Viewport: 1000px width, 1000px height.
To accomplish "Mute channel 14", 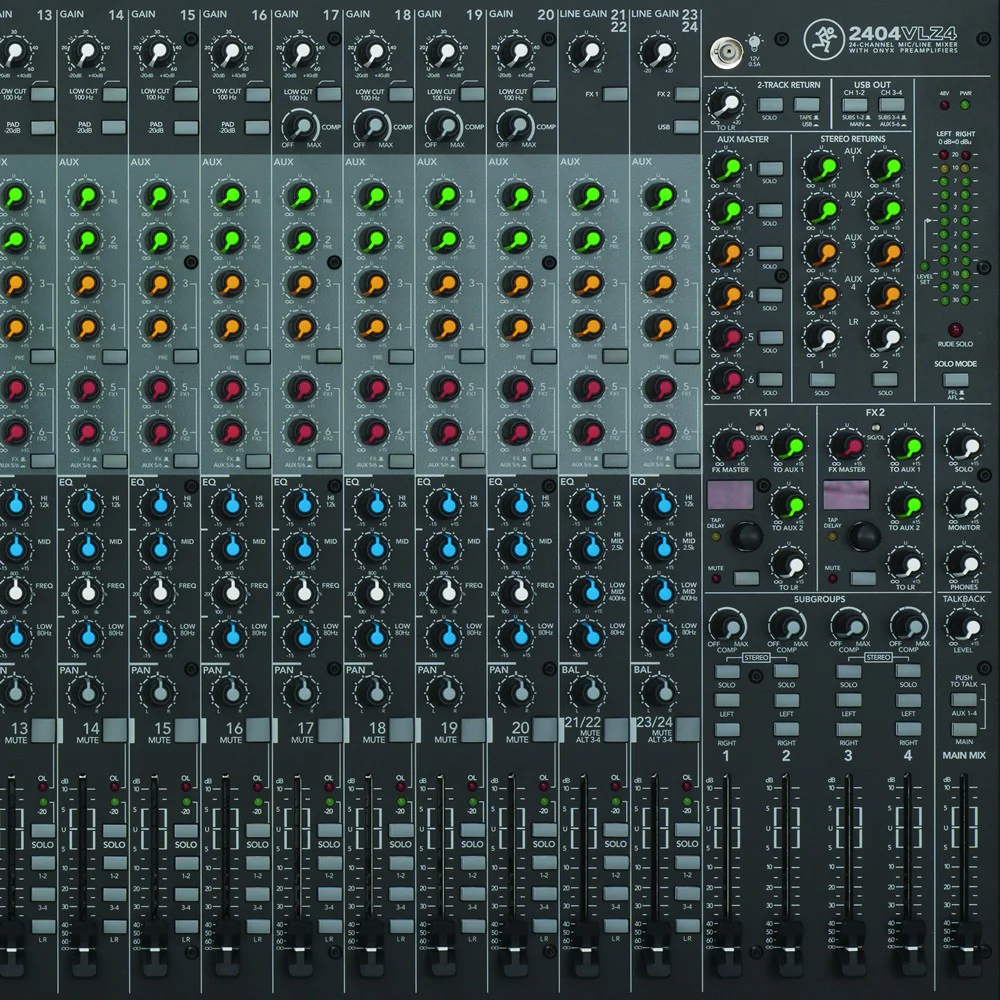I will click(x=115, y=730).
